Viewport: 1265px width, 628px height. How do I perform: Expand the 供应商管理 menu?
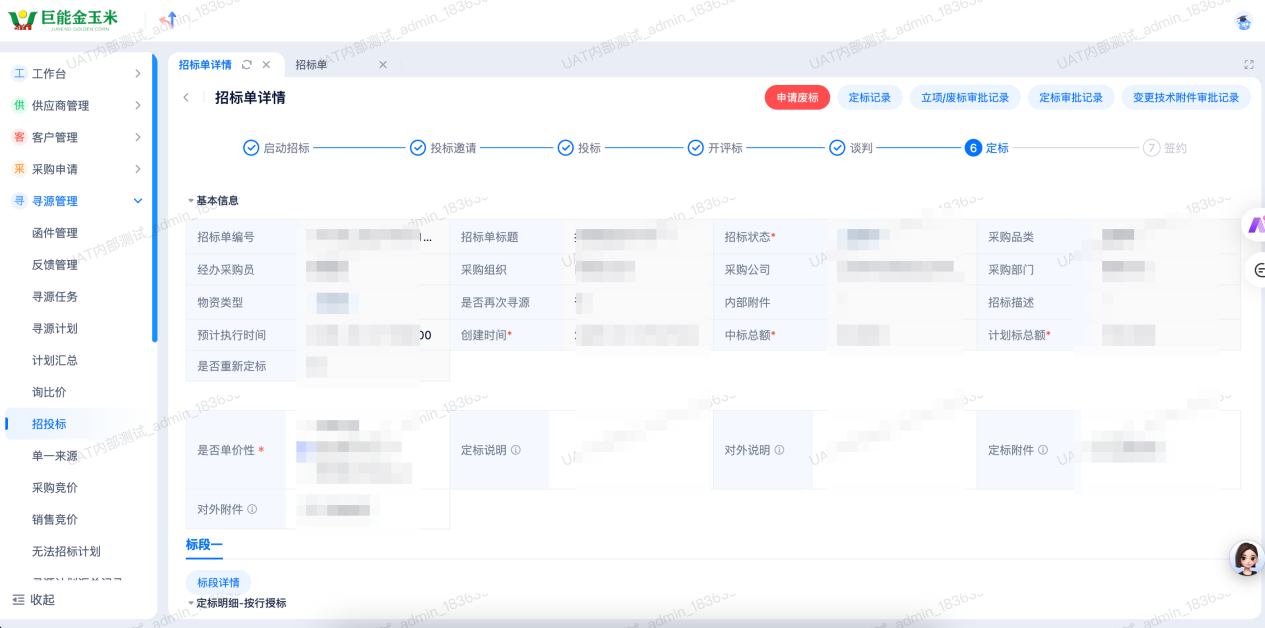click(x=137, y=106)
